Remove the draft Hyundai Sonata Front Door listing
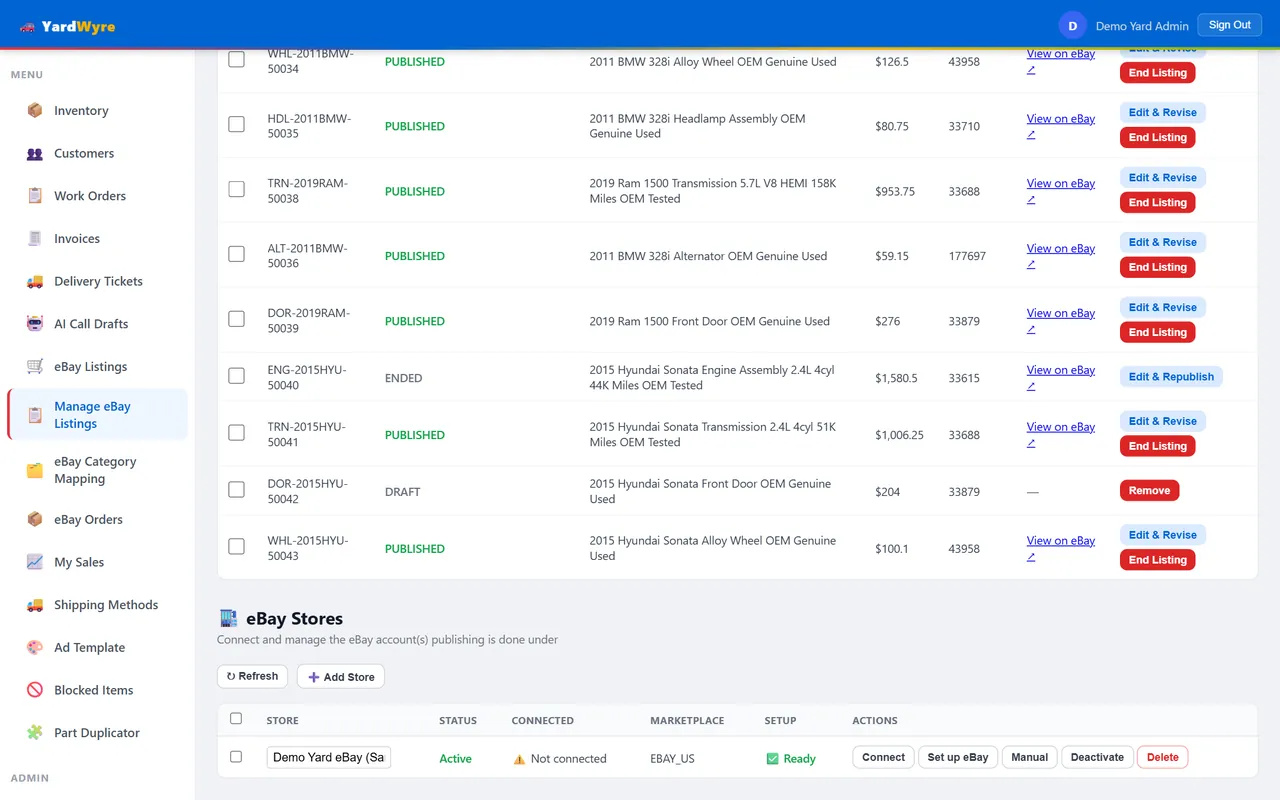 1149,491
